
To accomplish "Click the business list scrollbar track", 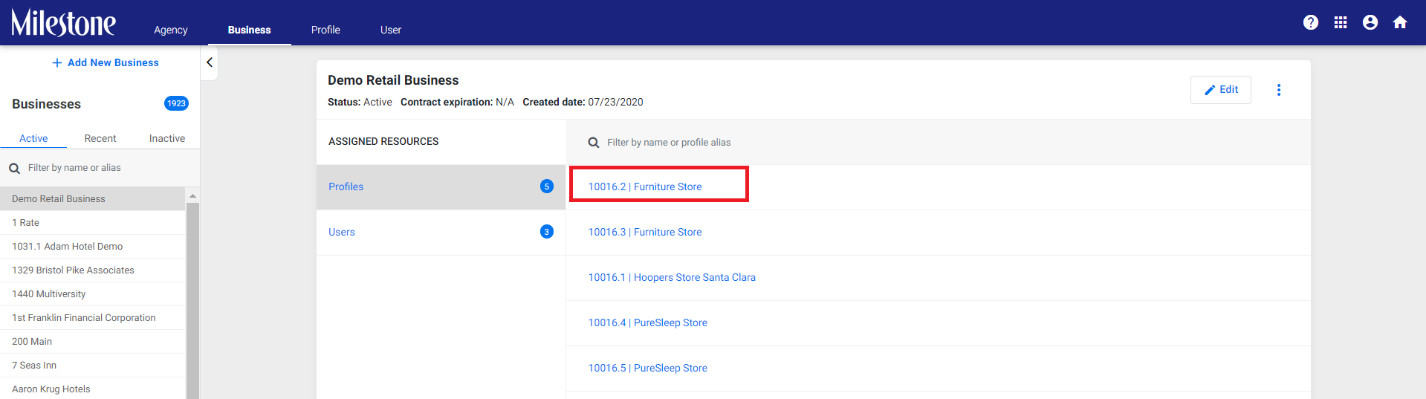I will 192,300.
